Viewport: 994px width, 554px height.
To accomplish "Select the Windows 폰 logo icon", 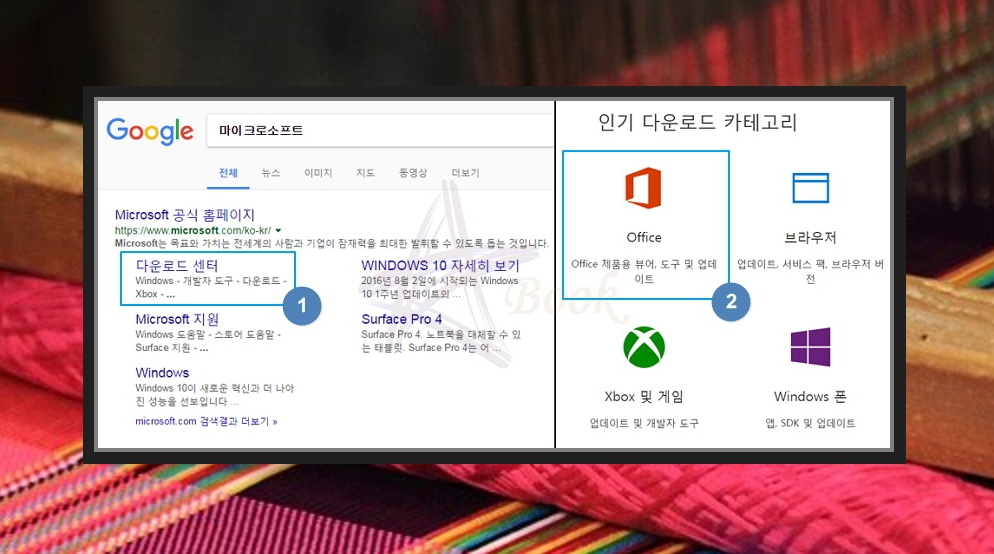I will tap(810, 347).
